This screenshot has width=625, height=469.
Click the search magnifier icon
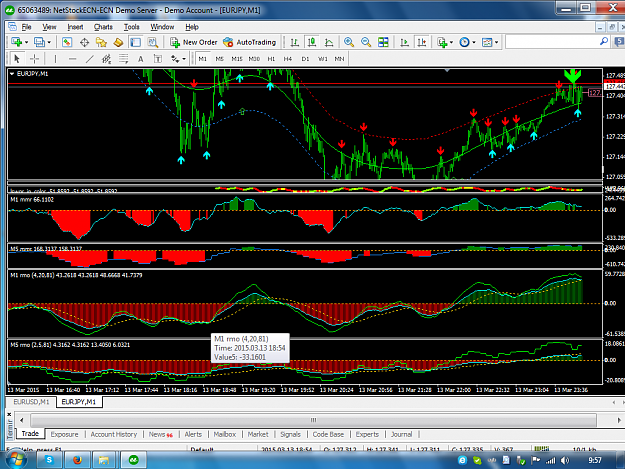(x=604, y=41)
